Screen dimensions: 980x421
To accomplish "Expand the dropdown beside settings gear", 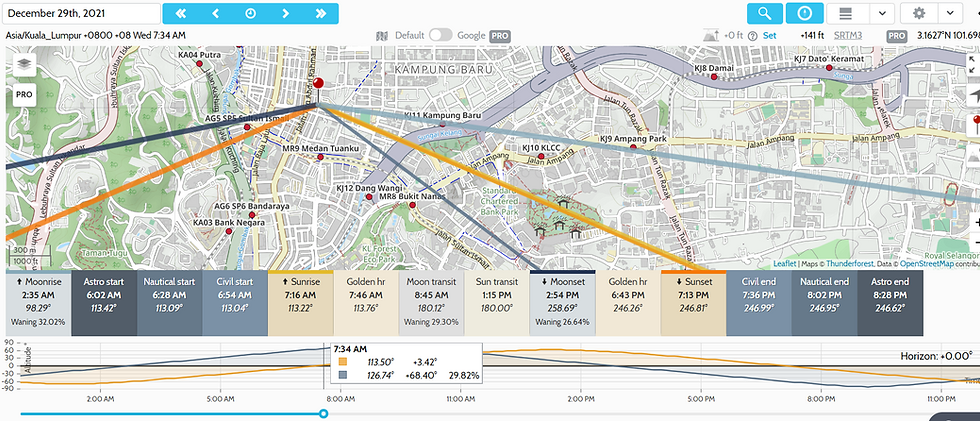I will tap(949, 13).
